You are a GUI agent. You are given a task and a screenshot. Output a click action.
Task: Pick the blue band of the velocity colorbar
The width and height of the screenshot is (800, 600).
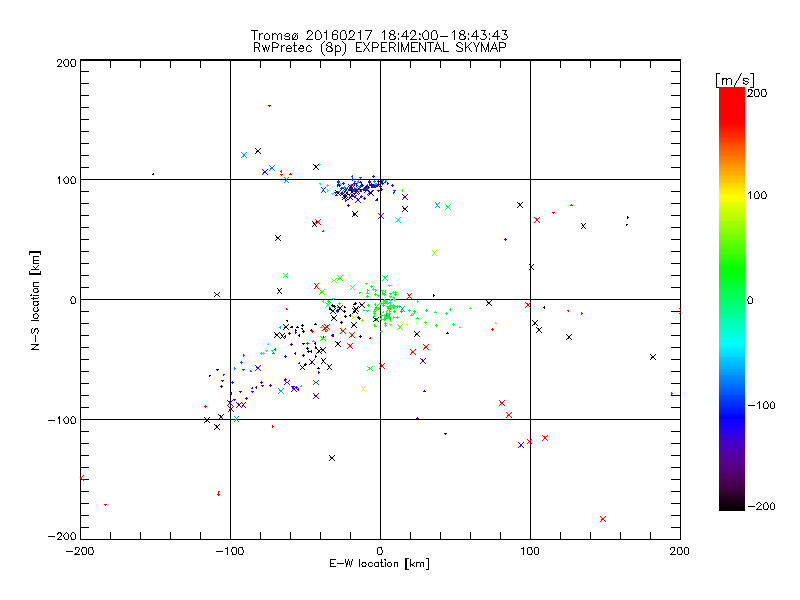point(732,413)
